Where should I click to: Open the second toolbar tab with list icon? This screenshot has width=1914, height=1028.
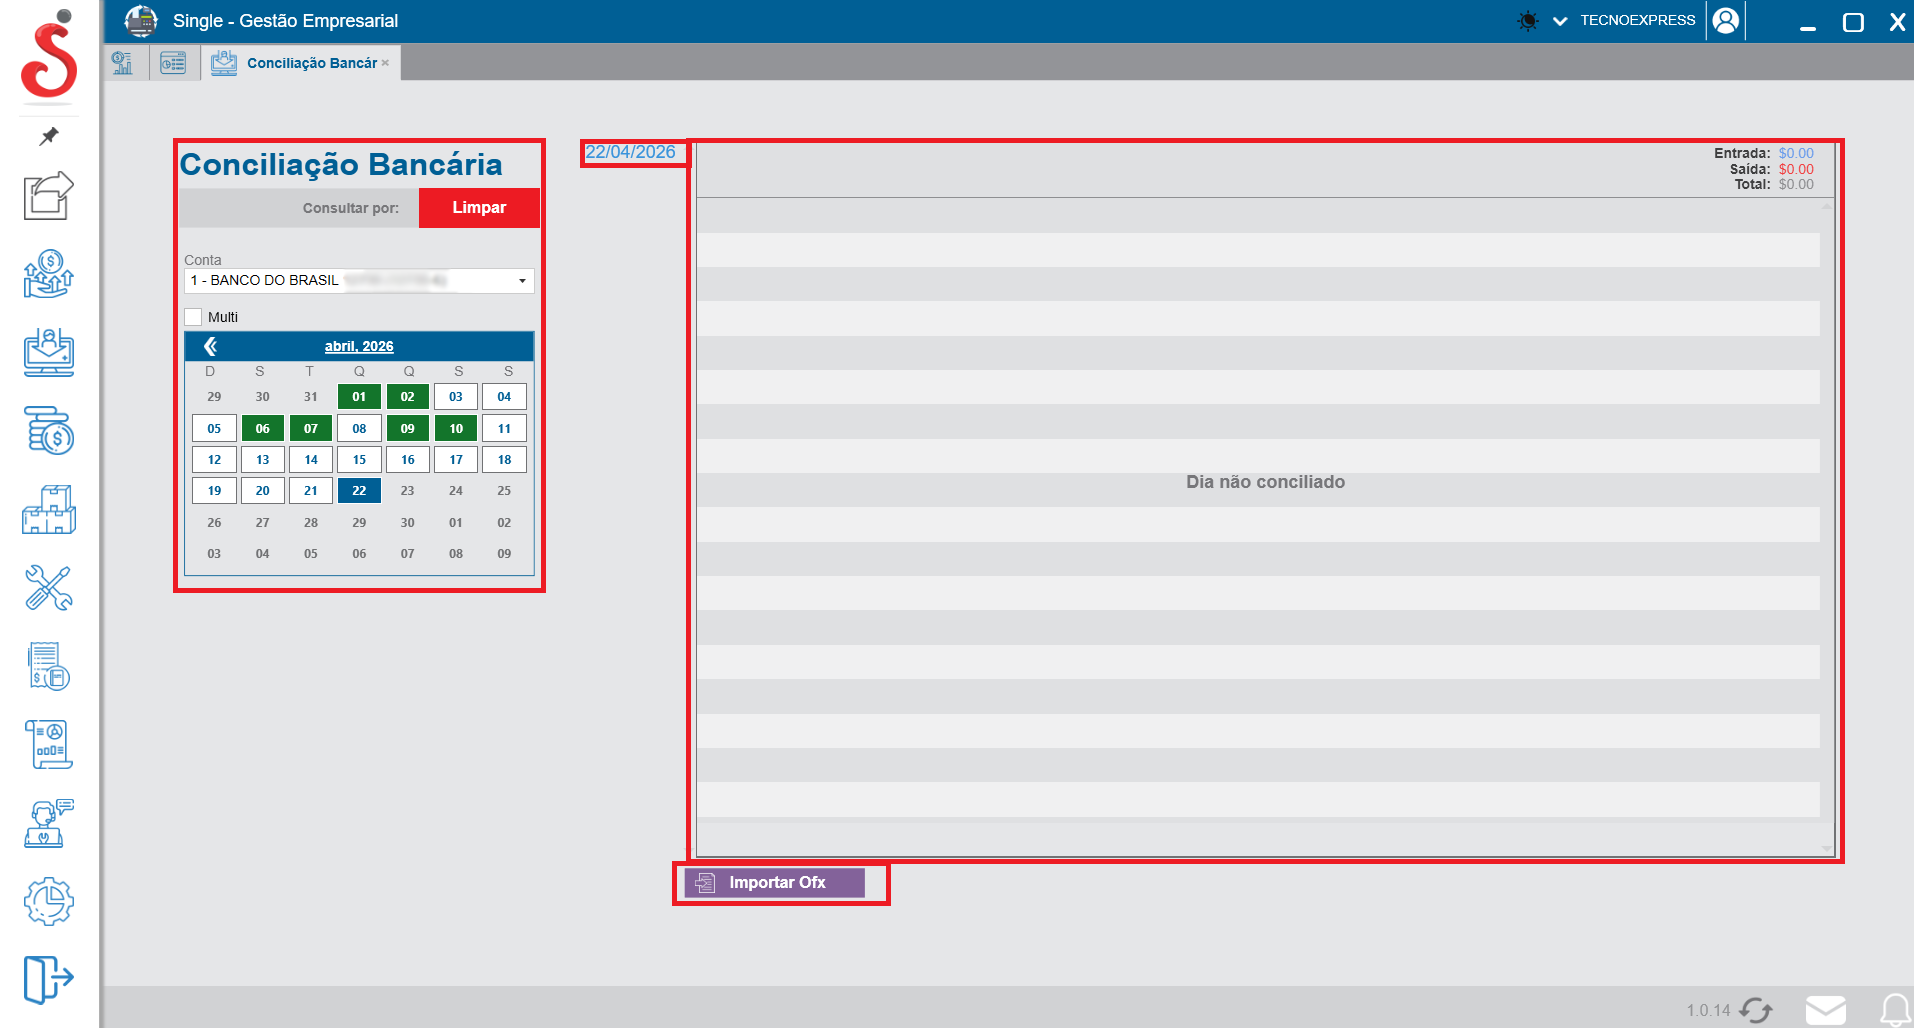click(x=173, y=63)
